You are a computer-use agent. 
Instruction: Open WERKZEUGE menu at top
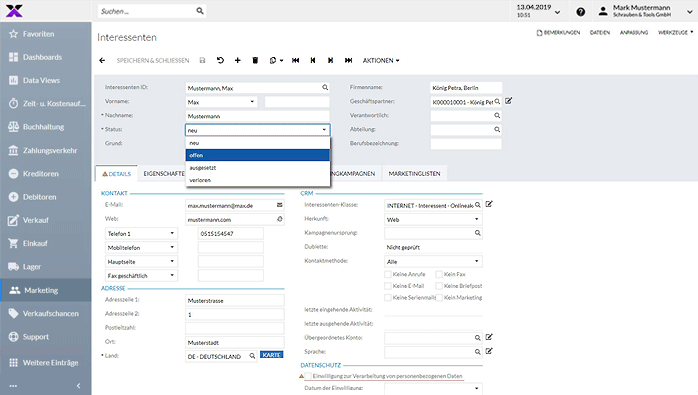pyautogui.click(x=675, y=33)
